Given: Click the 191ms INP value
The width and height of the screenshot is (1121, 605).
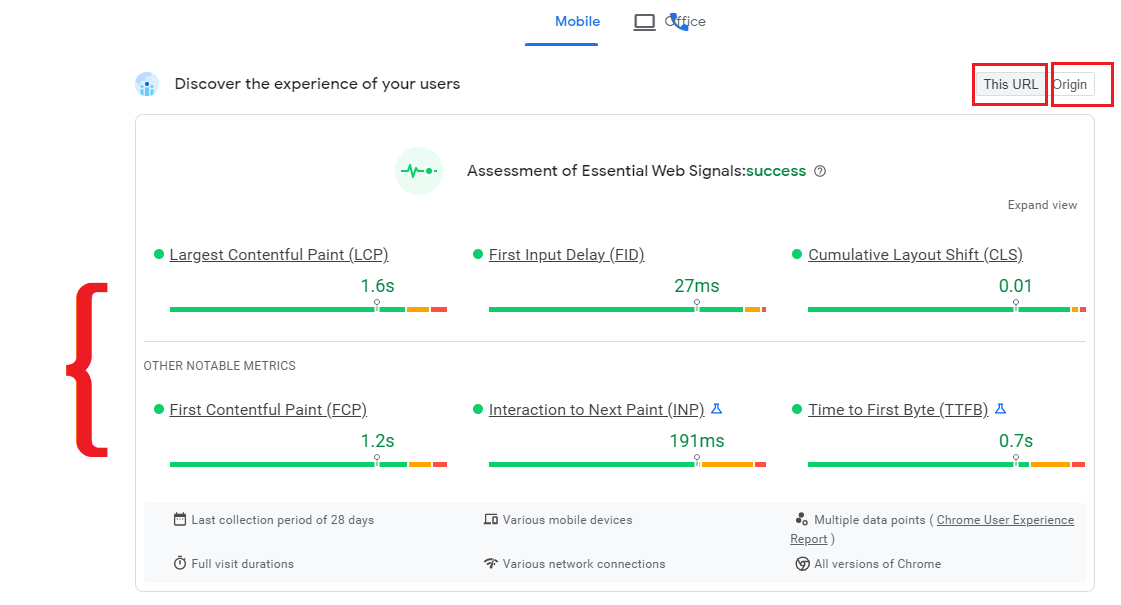Looking at the screenshot, I should point(696,441).
